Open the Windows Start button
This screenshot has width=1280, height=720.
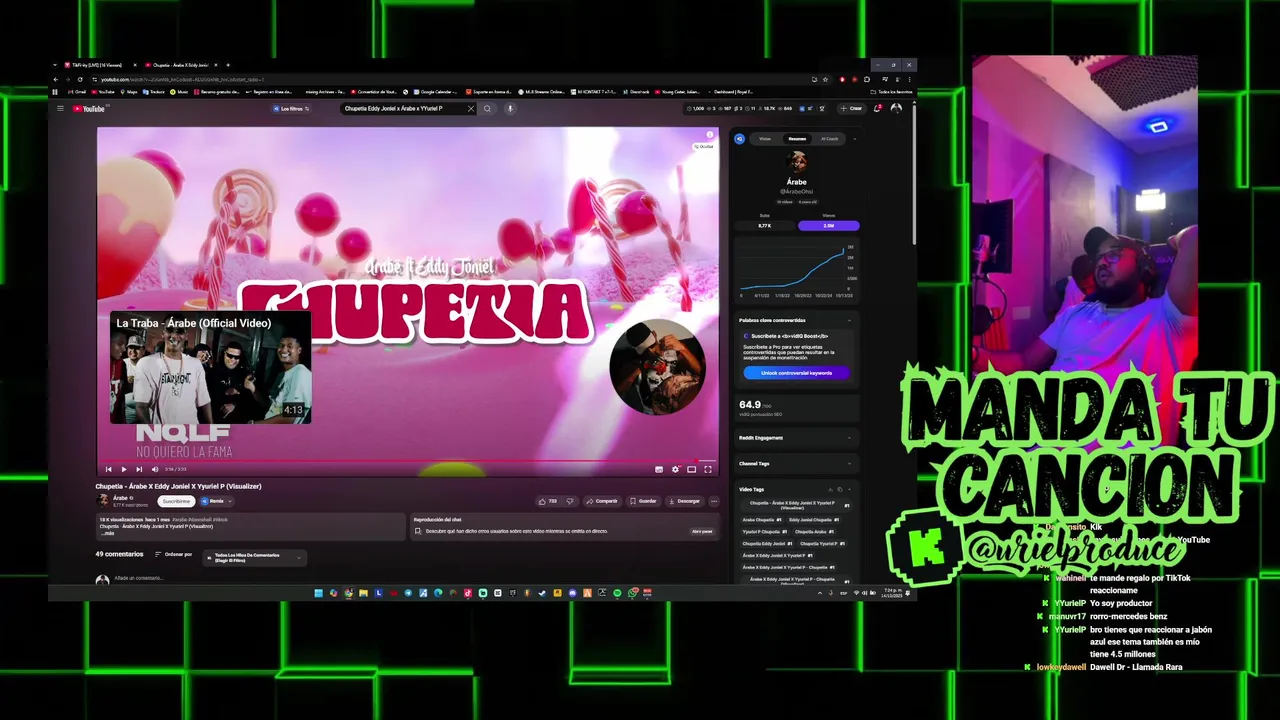point(319,593)
